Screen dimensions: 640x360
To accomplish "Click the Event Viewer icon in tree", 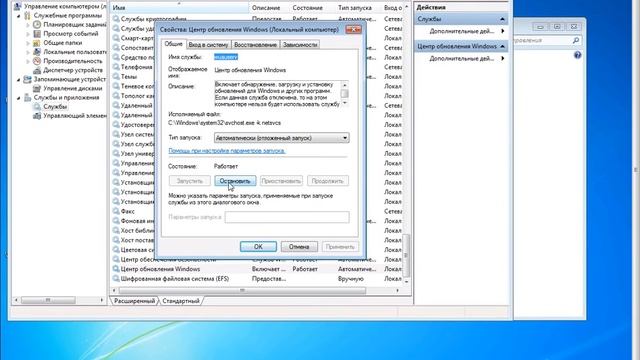I will tap(37, 33).
